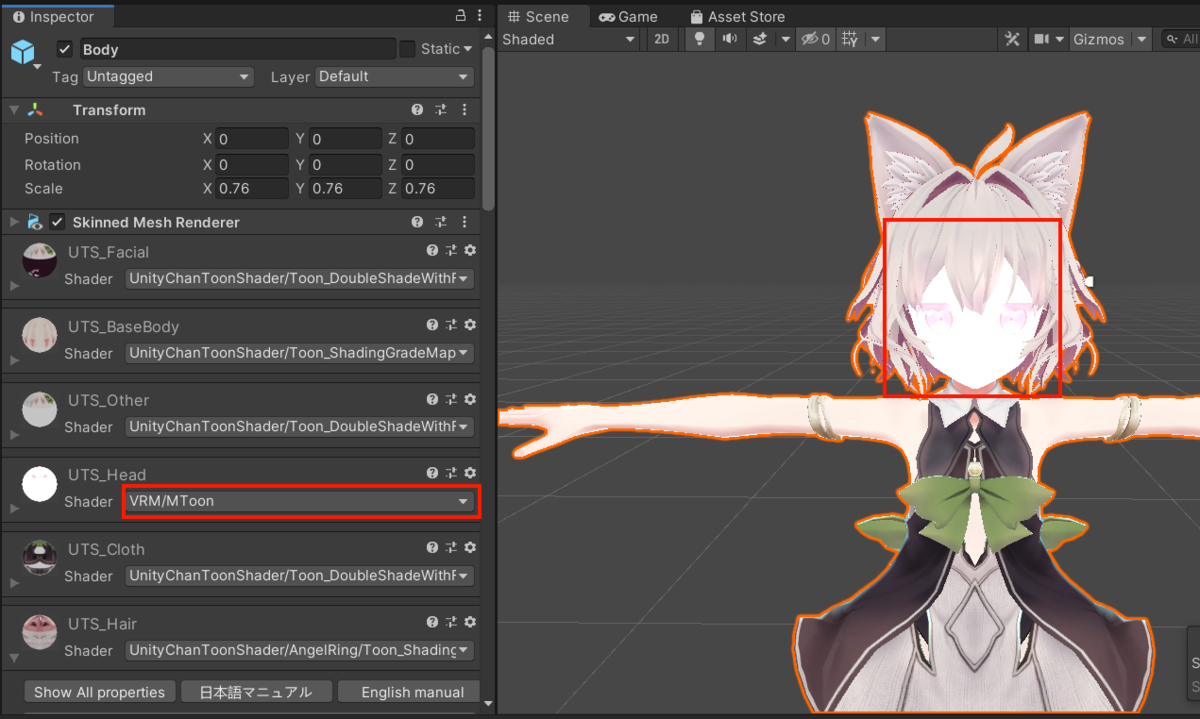Image resolution: width=1200 pixels, height=719 pixels.
Task: Open the UTS_BaseBody shader dropdown
Action: [299, 353]
